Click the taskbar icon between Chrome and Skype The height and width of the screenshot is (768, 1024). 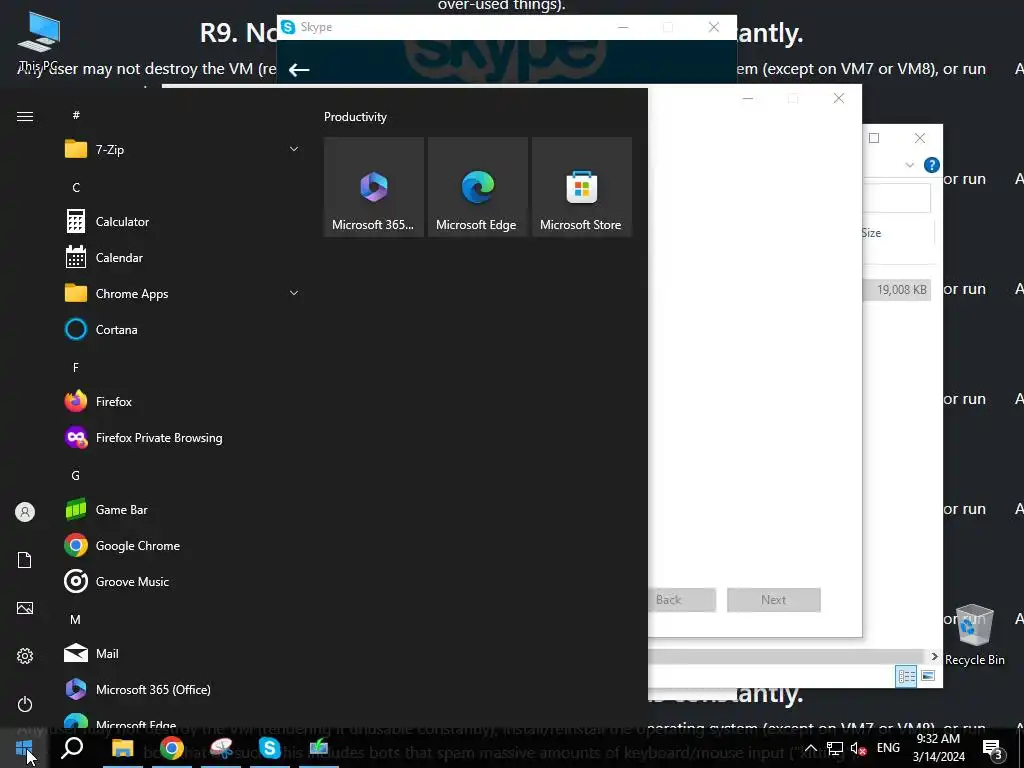221,748
